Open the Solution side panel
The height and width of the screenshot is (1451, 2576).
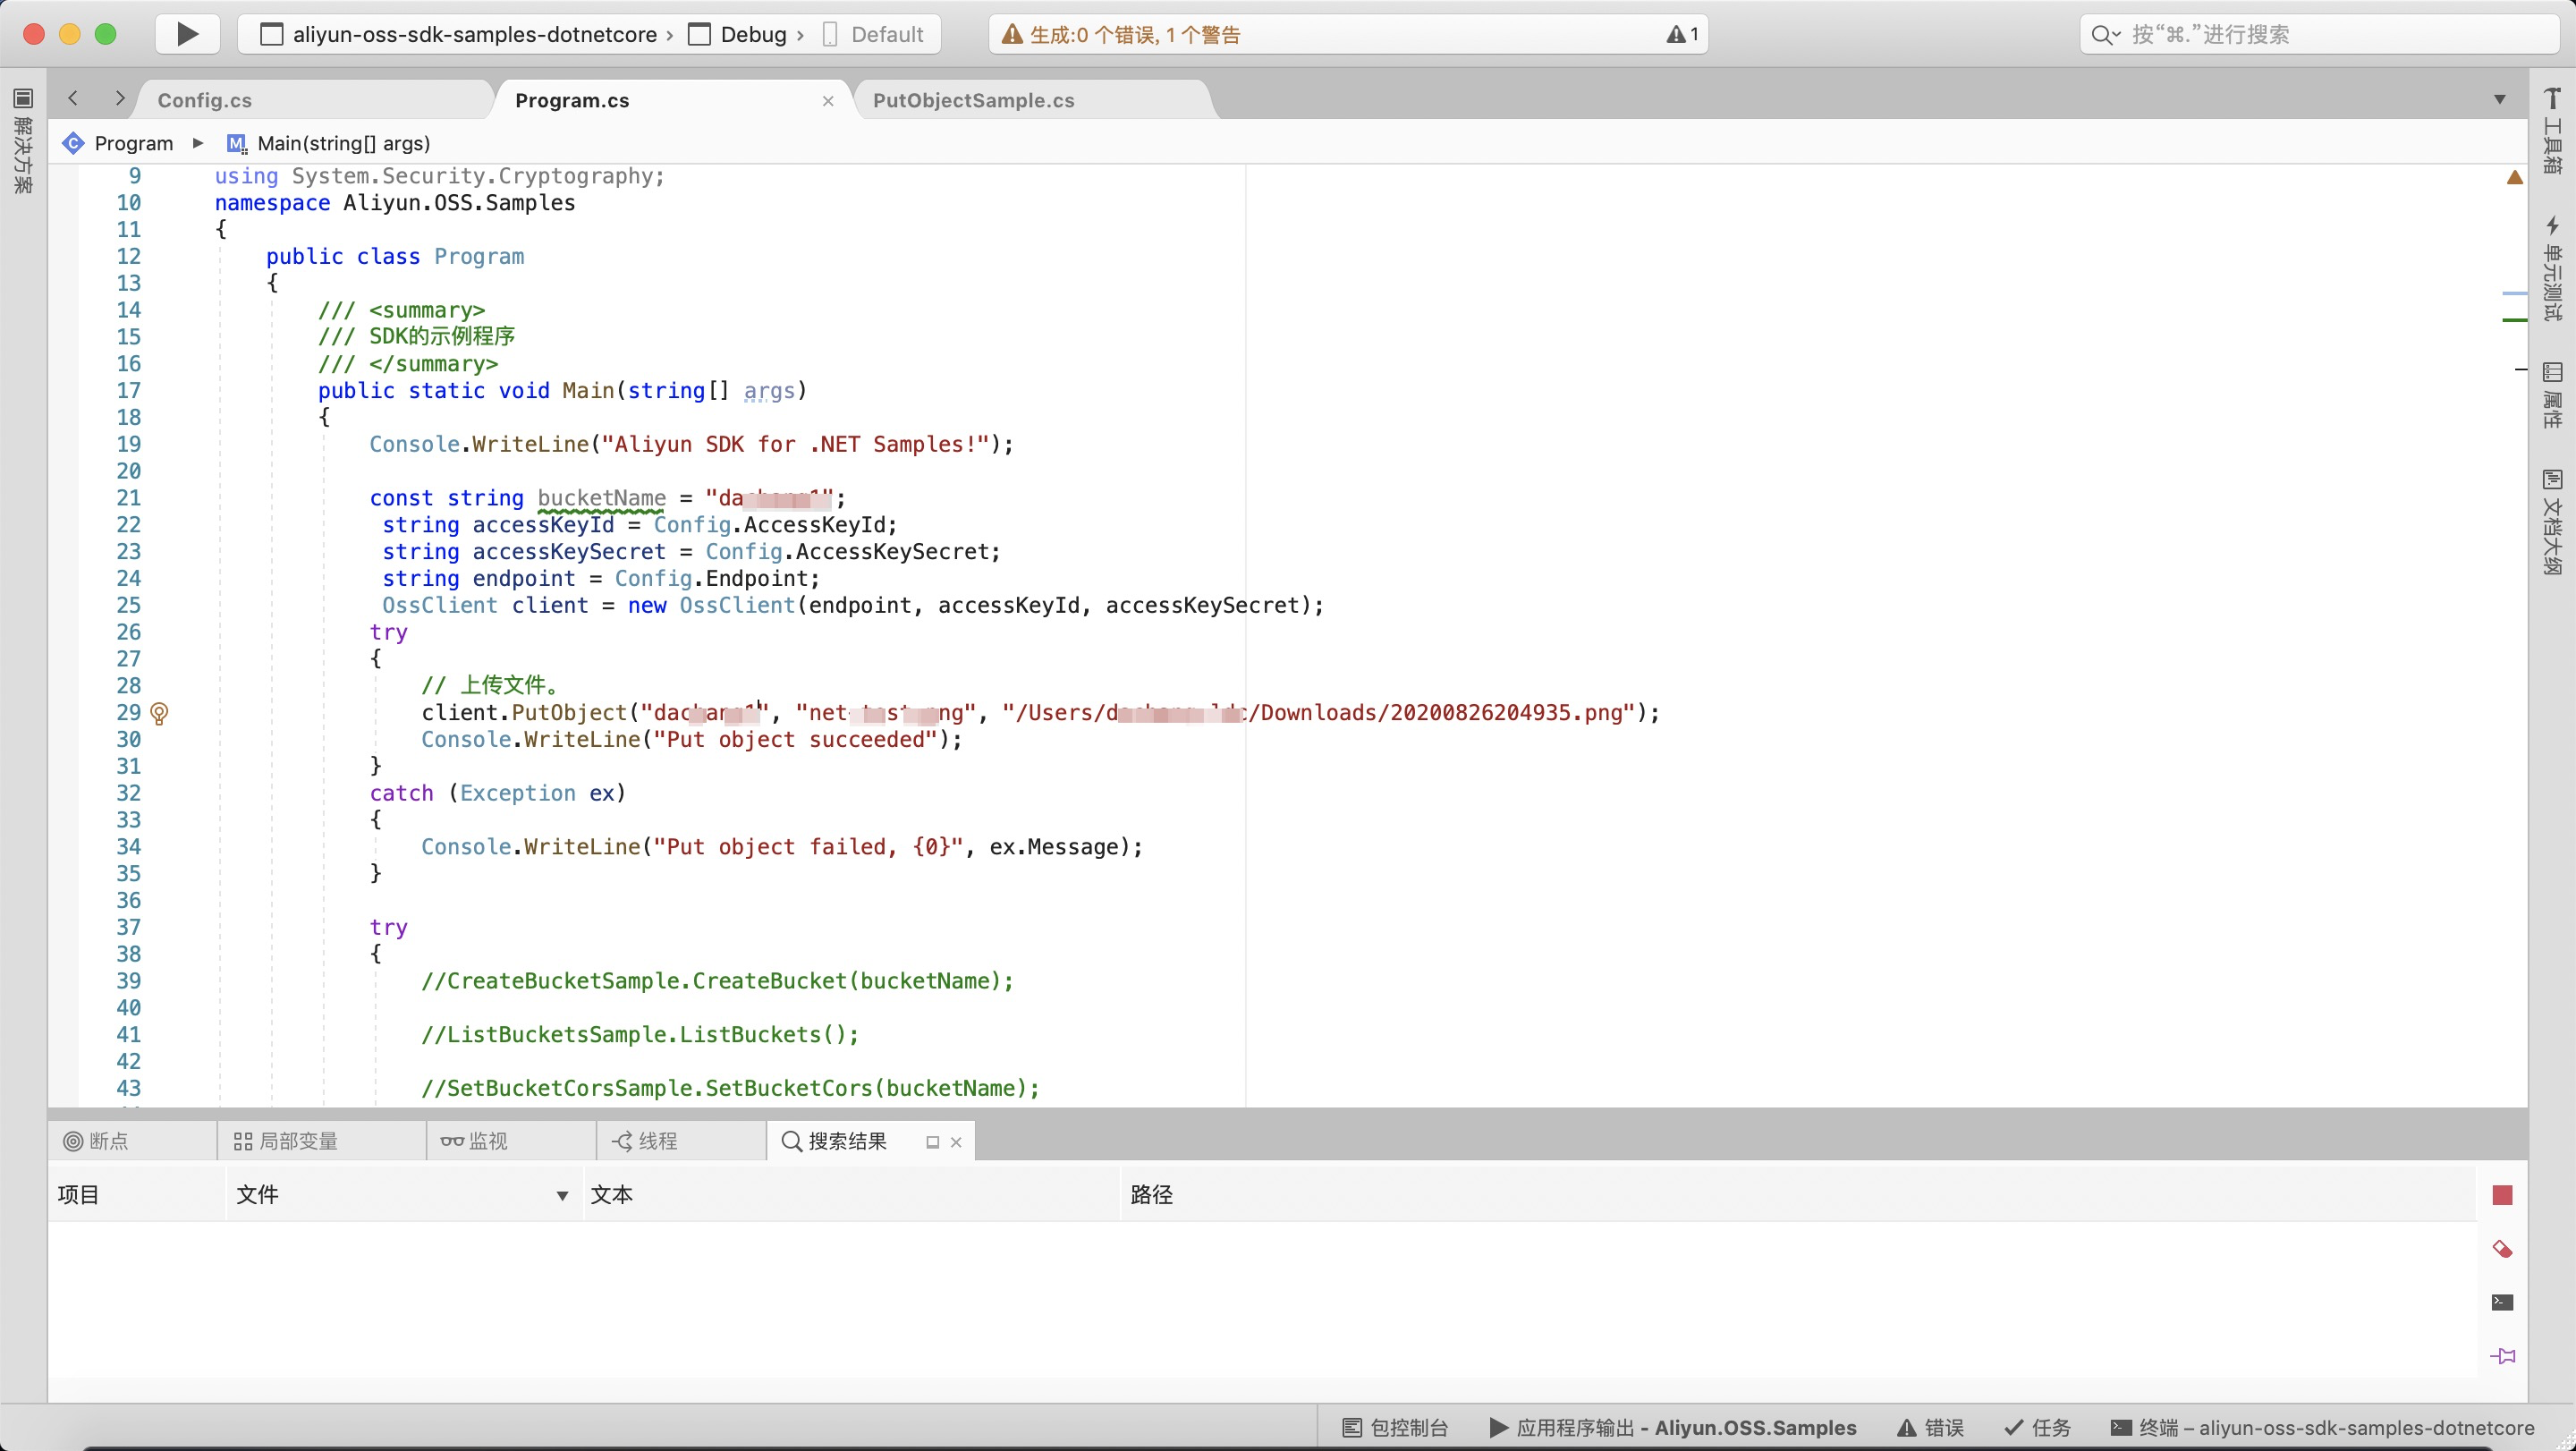click(23, 140)
